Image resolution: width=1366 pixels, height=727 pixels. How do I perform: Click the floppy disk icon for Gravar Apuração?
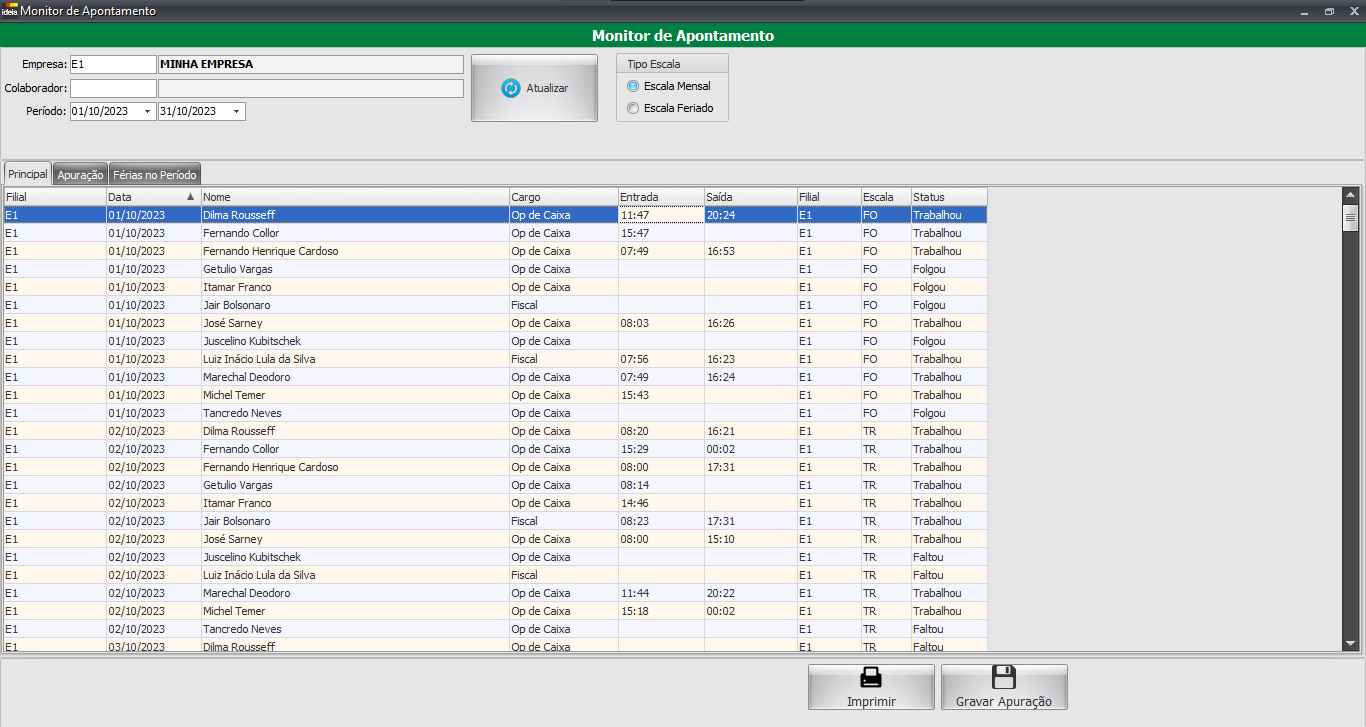[x=1003, y=678]
